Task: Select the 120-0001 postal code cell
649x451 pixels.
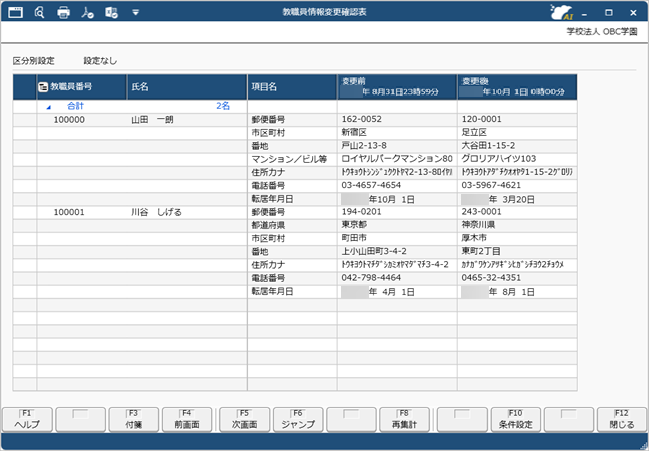Action: (517, 120)
